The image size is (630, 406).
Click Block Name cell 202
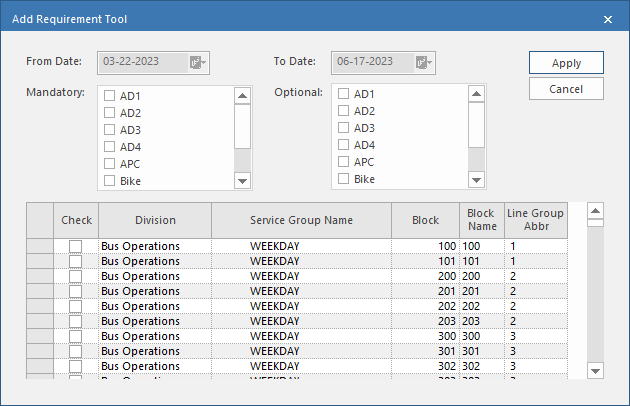click(x=482, y=306)
